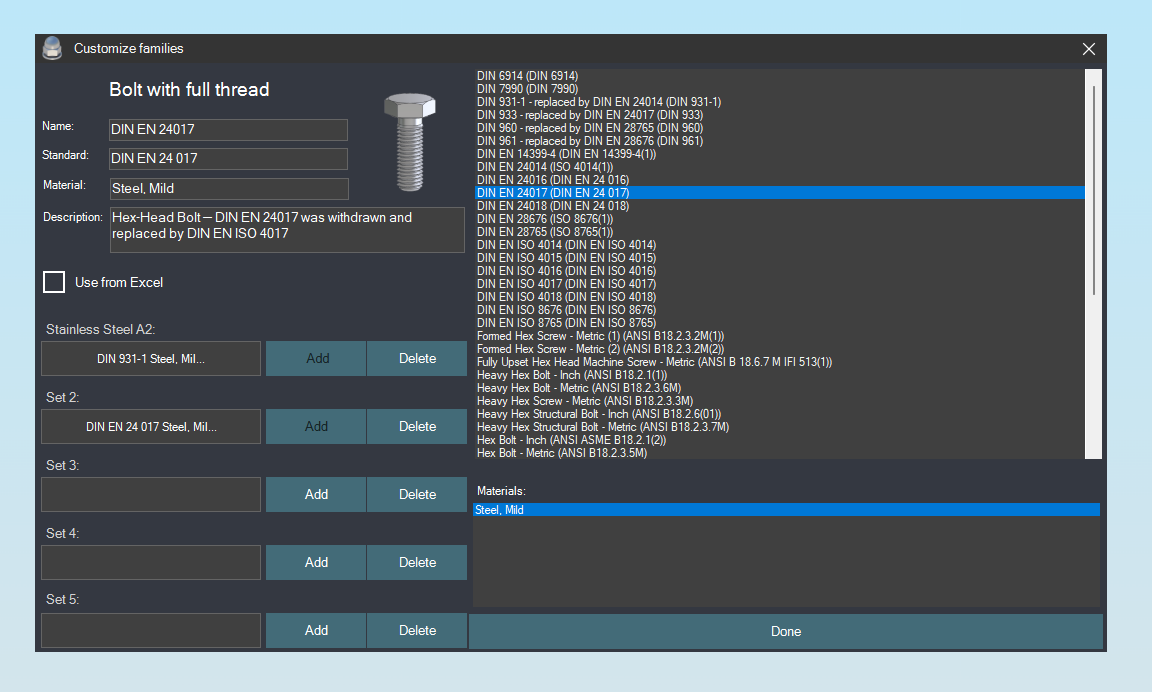Select Hex Bolt - Metric list entry

(562, 453)
